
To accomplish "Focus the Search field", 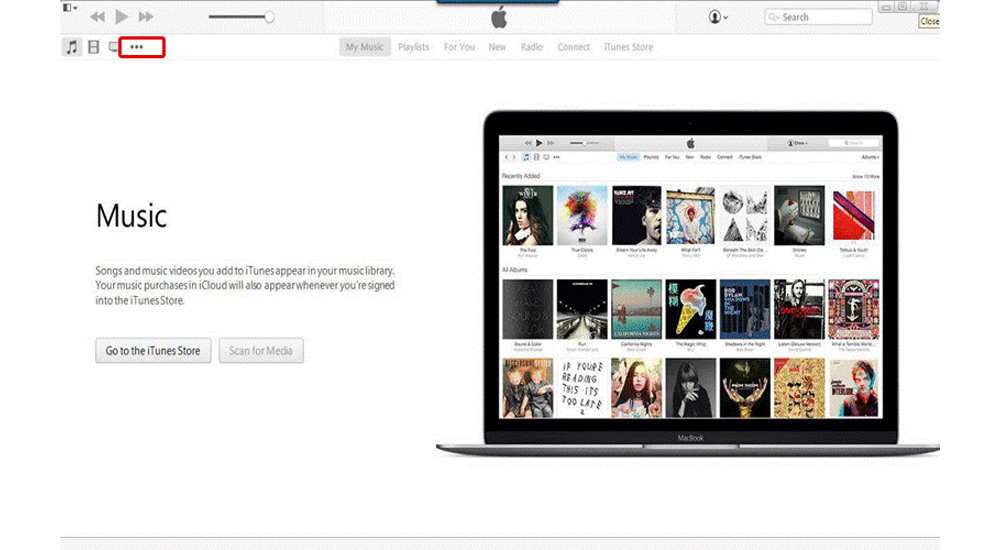I will (x=818, y=17).
